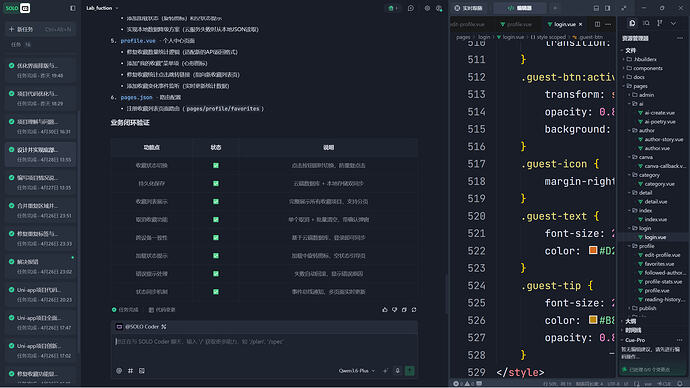Open the Cue-Pro section ellipsis menu
The image size is (690, 388).
point(680,340)
